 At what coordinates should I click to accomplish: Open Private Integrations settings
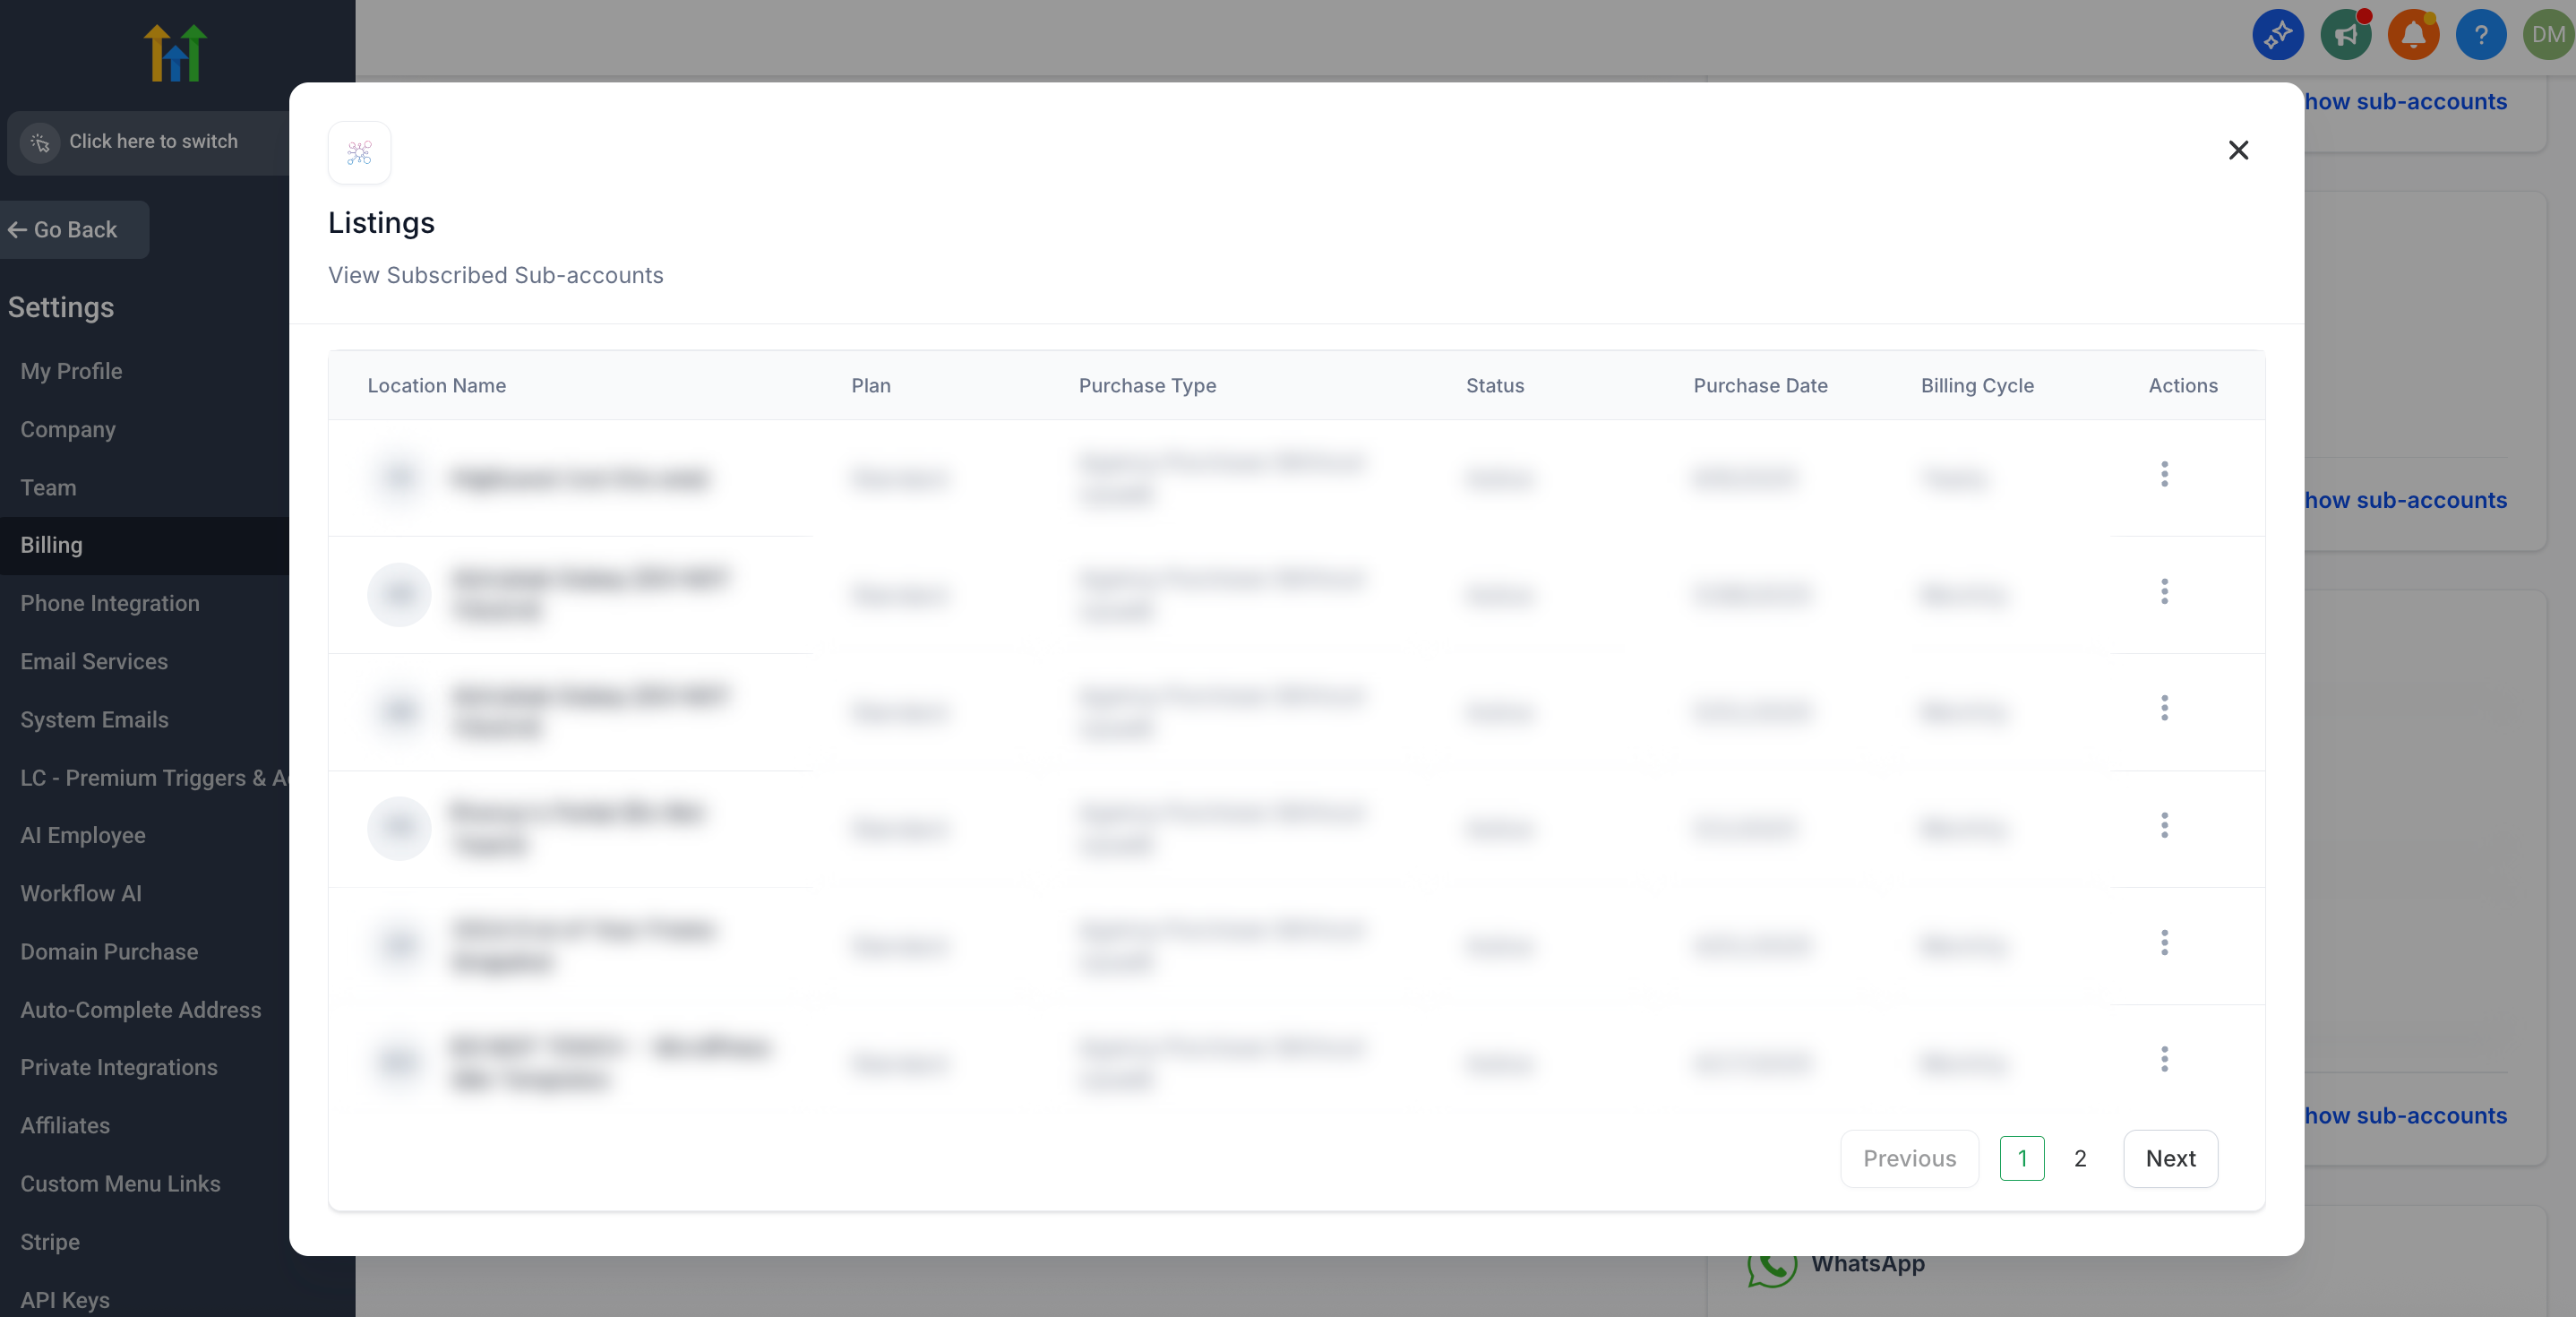[118, 1067]
